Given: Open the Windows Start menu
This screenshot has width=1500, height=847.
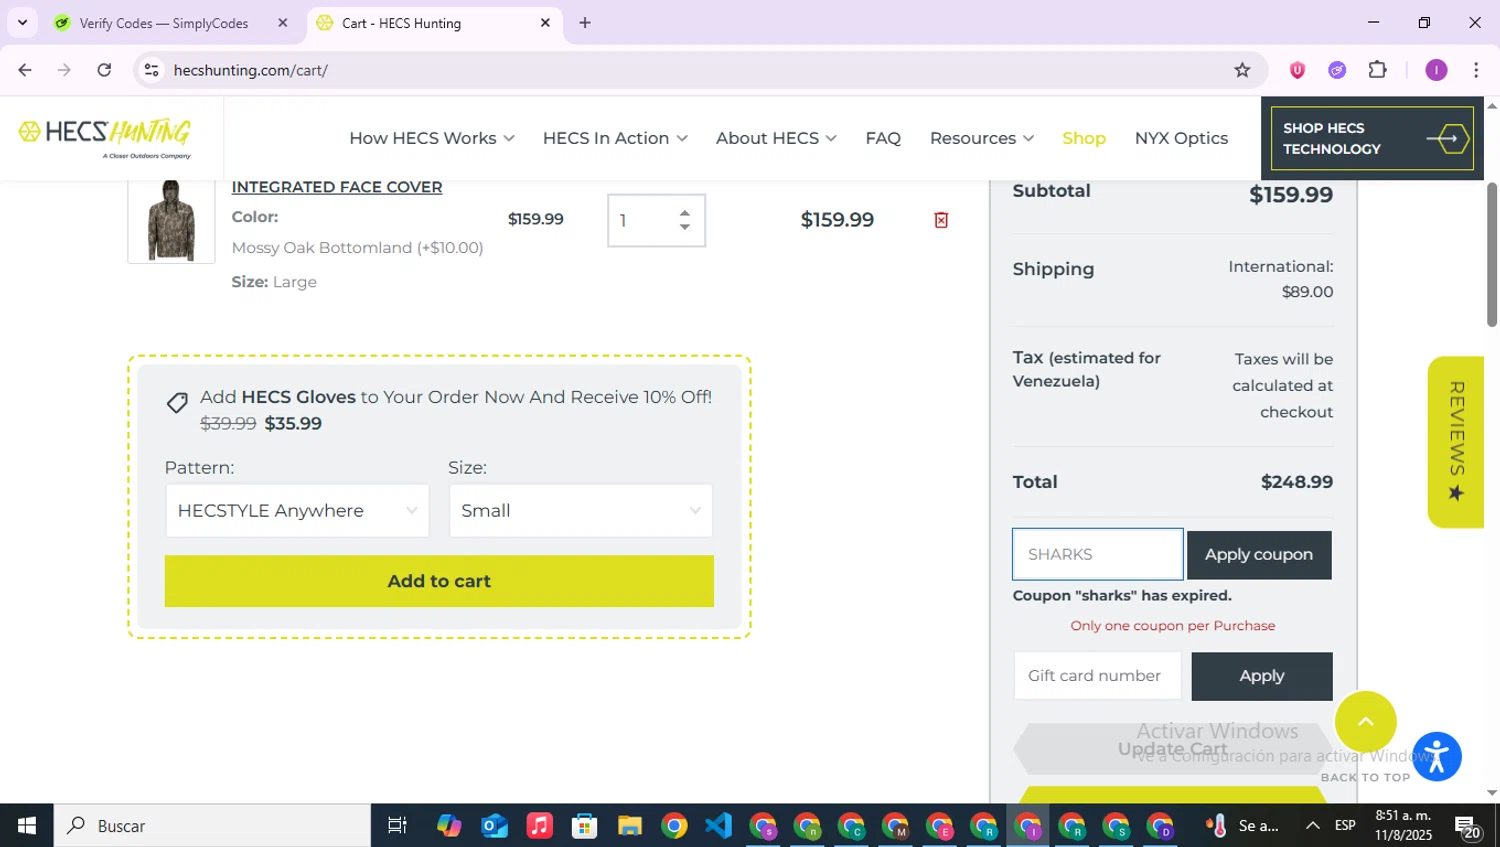Looking at the screenshot, I should 27,826.
